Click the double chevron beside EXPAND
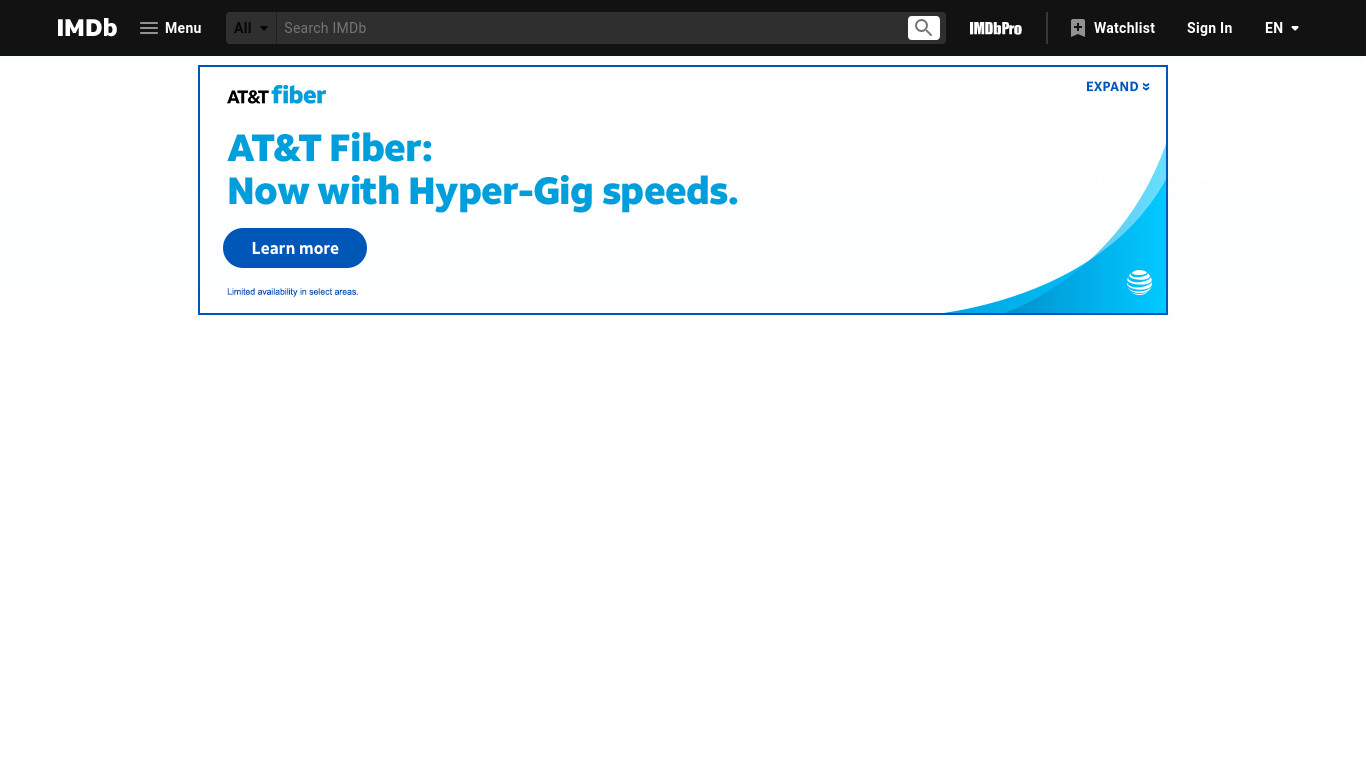This screenshot has width=1366, height=768. [x=1146, y=87]
